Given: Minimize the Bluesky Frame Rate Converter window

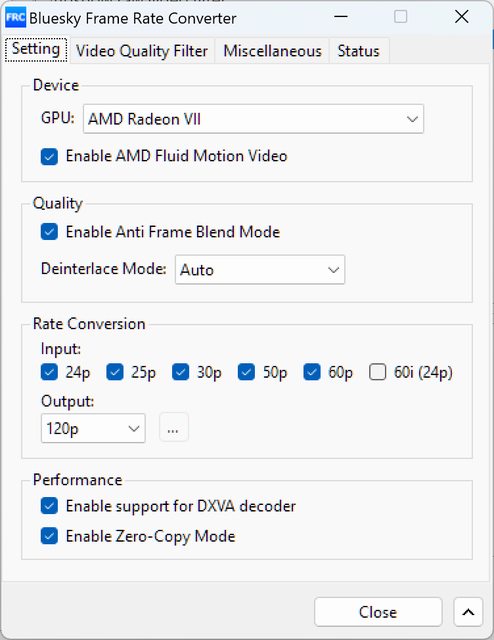Looking at the screenshot, I should click(x=341, y=17).
